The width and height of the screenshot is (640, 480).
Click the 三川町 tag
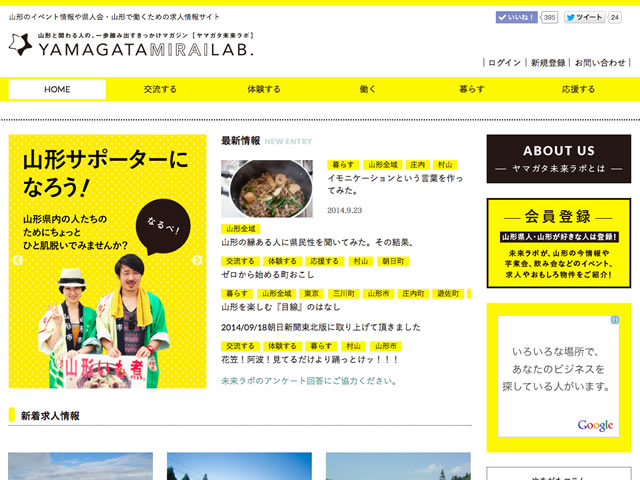[344, 293]
